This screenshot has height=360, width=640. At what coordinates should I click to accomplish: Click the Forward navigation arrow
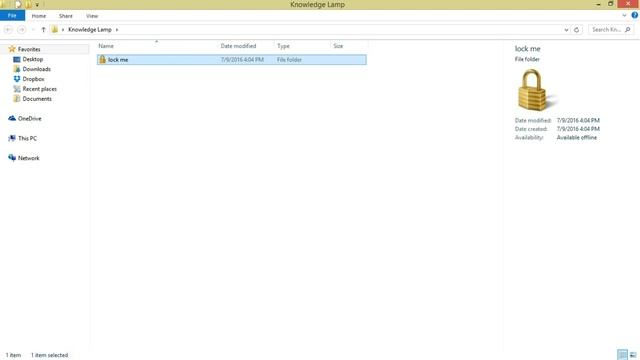pyautogui.click(x=21, y=30)
